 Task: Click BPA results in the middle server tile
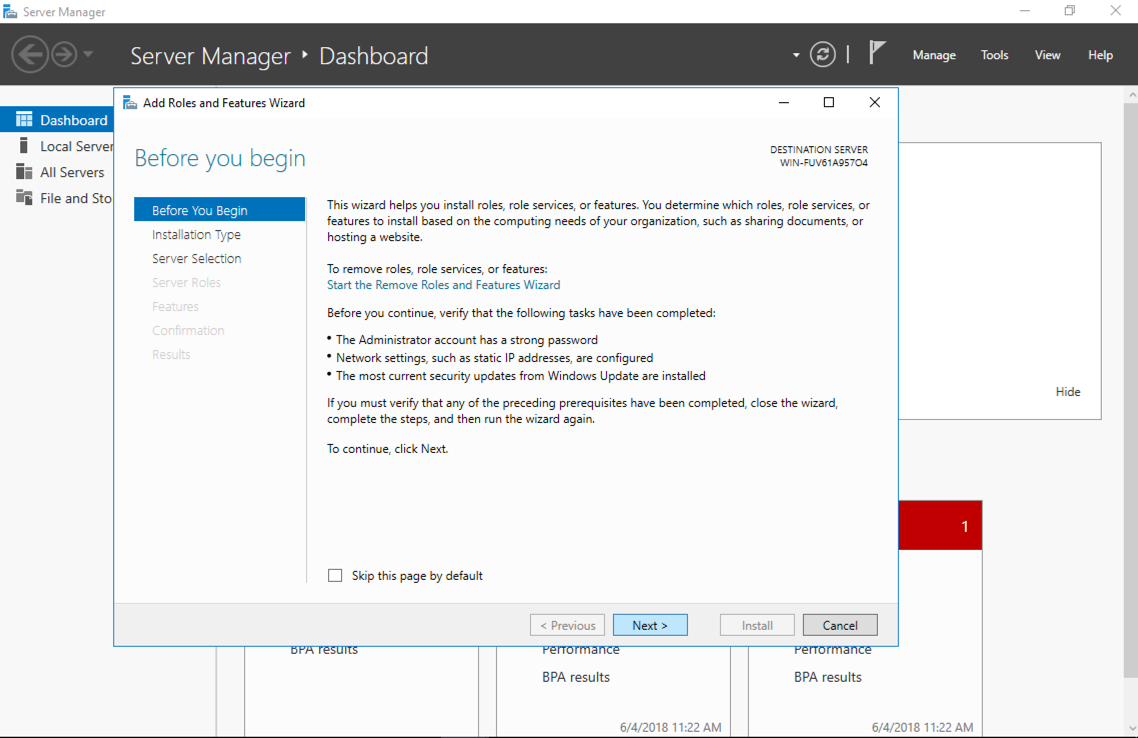click(x=576, y=677)
